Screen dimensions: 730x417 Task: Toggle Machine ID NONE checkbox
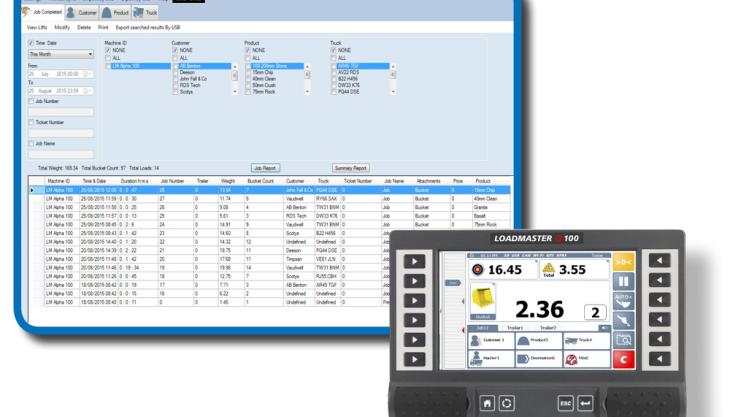108,50
